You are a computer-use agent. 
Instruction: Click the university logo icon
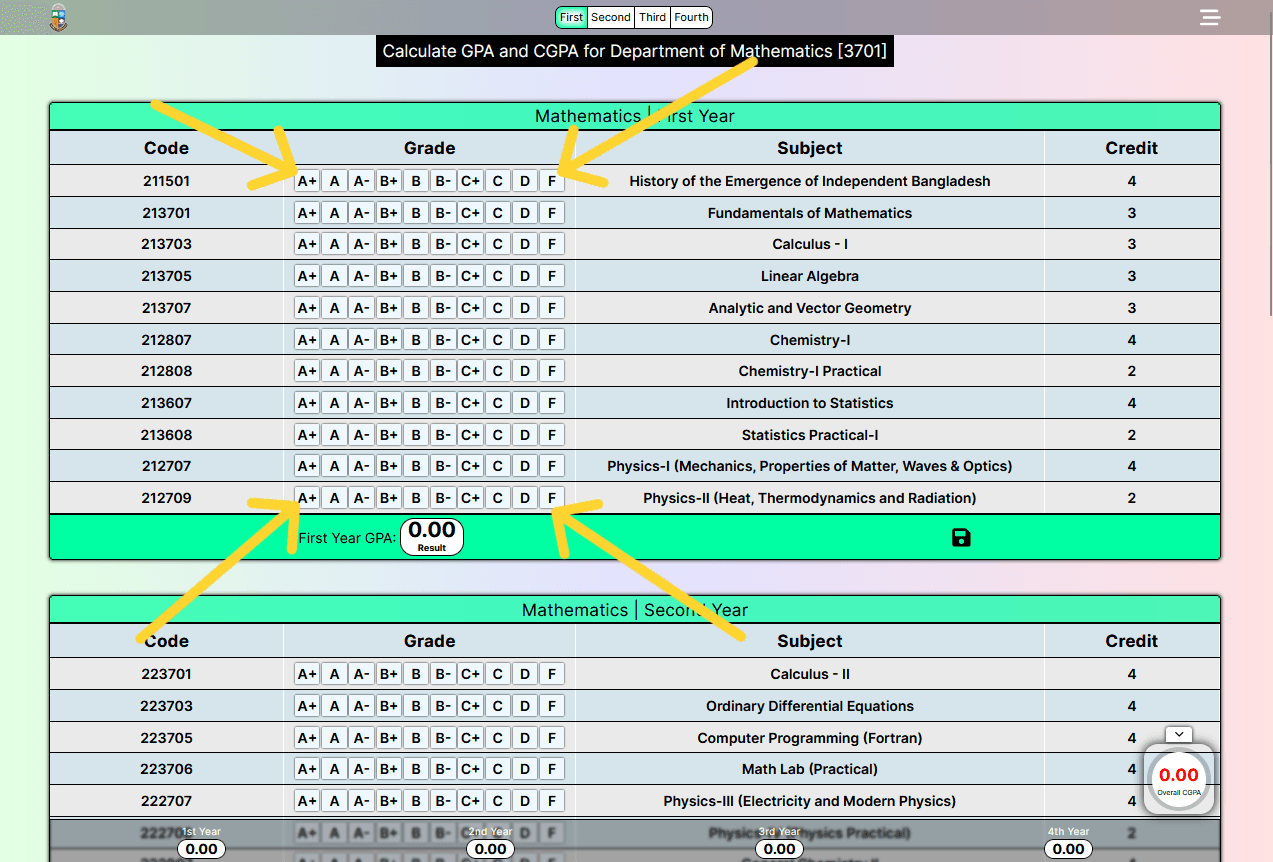click(x=59, y=17)
